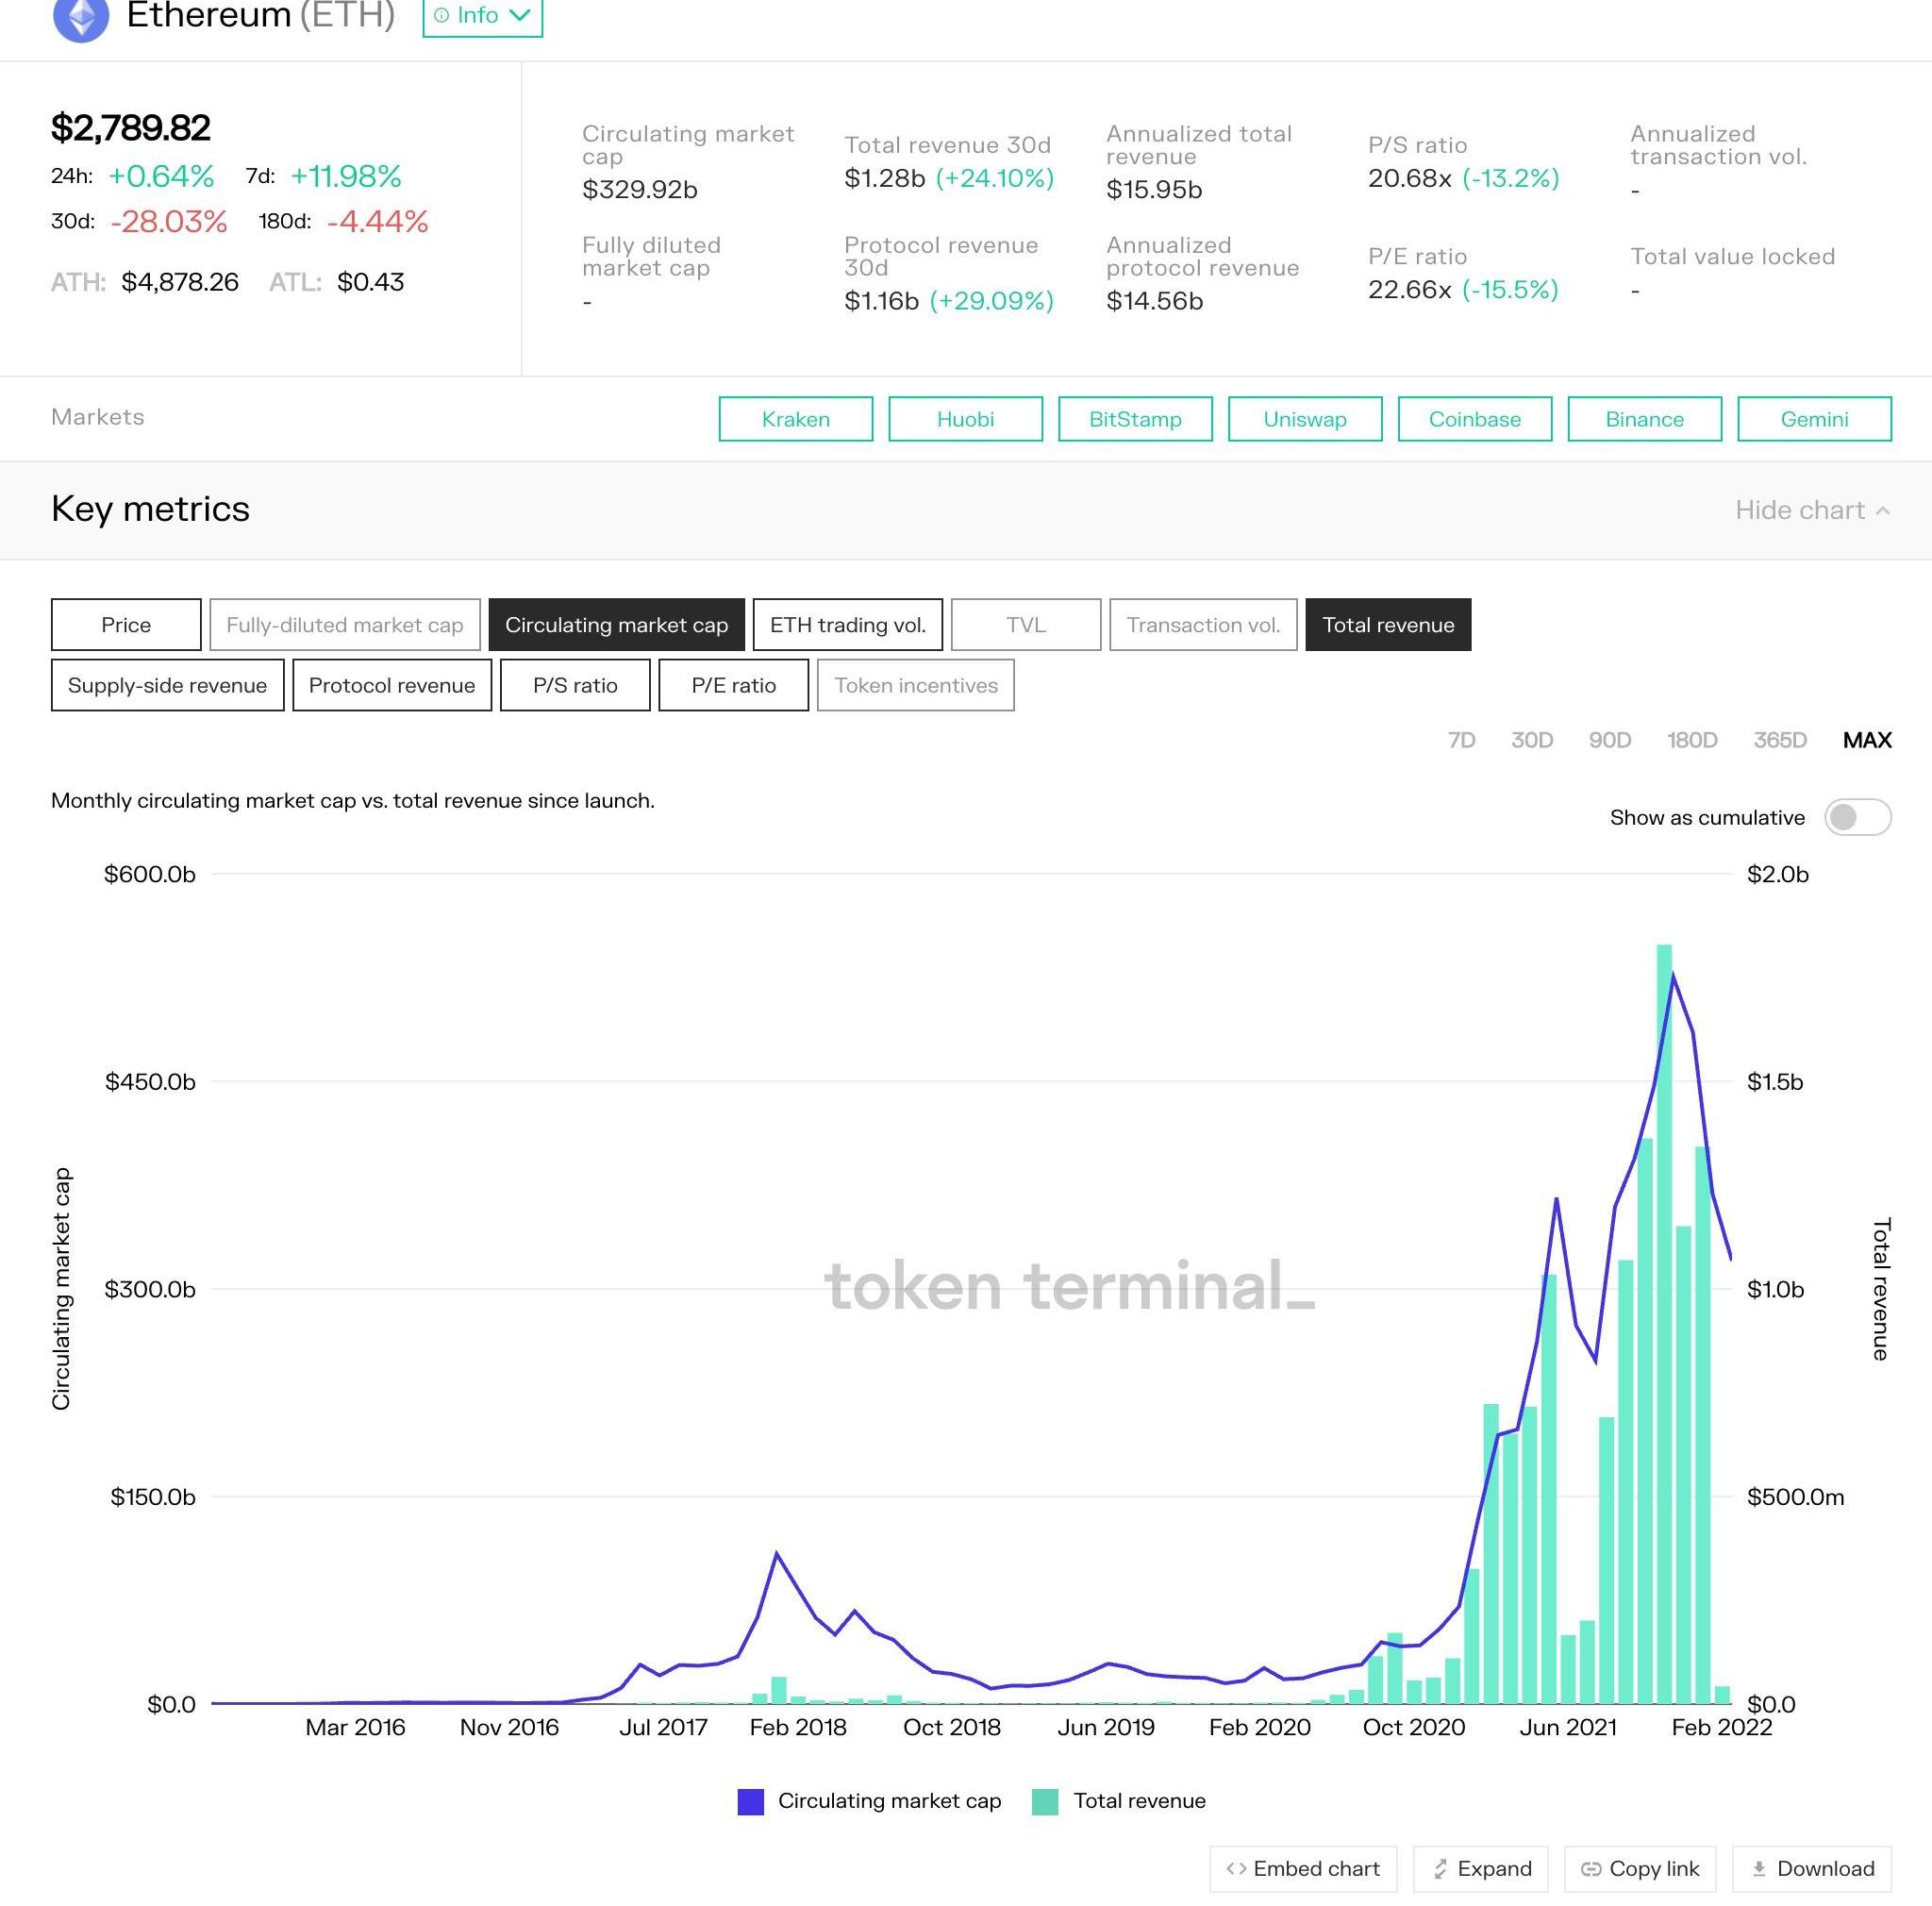Screen dimensions: 1932x1906
Task: Click the Mar 2016 axis label
Action: click(x=355, y=1727)
